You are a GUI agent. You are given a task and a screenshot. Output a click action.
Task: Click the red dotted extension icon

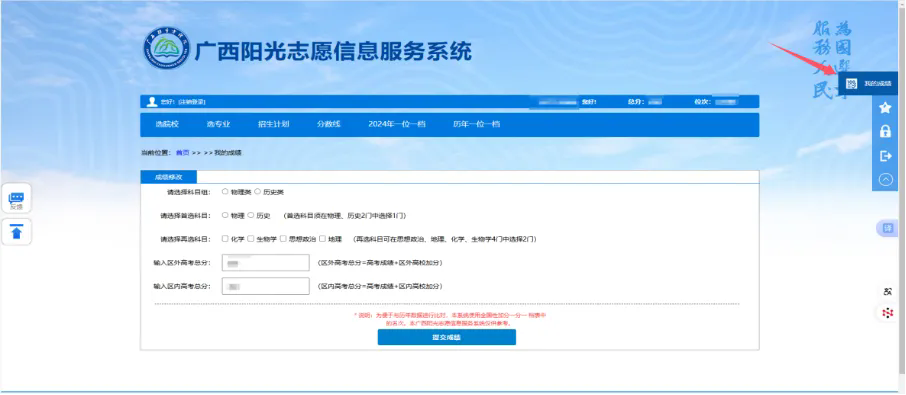[888, 313]
